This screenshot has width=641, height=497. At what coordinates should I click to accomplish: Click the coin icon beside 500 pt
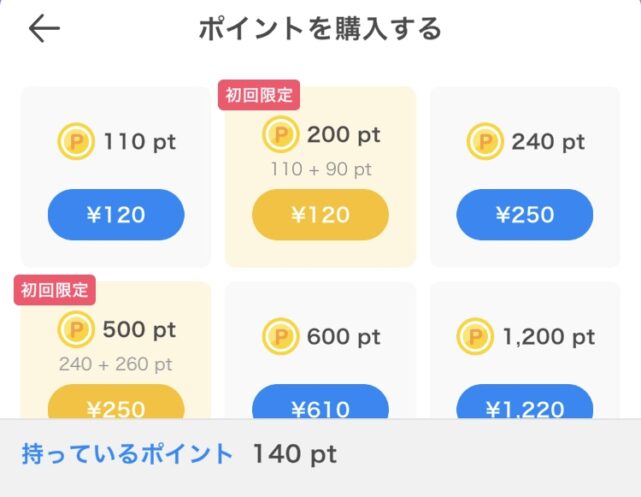click(x=76, y=330)
